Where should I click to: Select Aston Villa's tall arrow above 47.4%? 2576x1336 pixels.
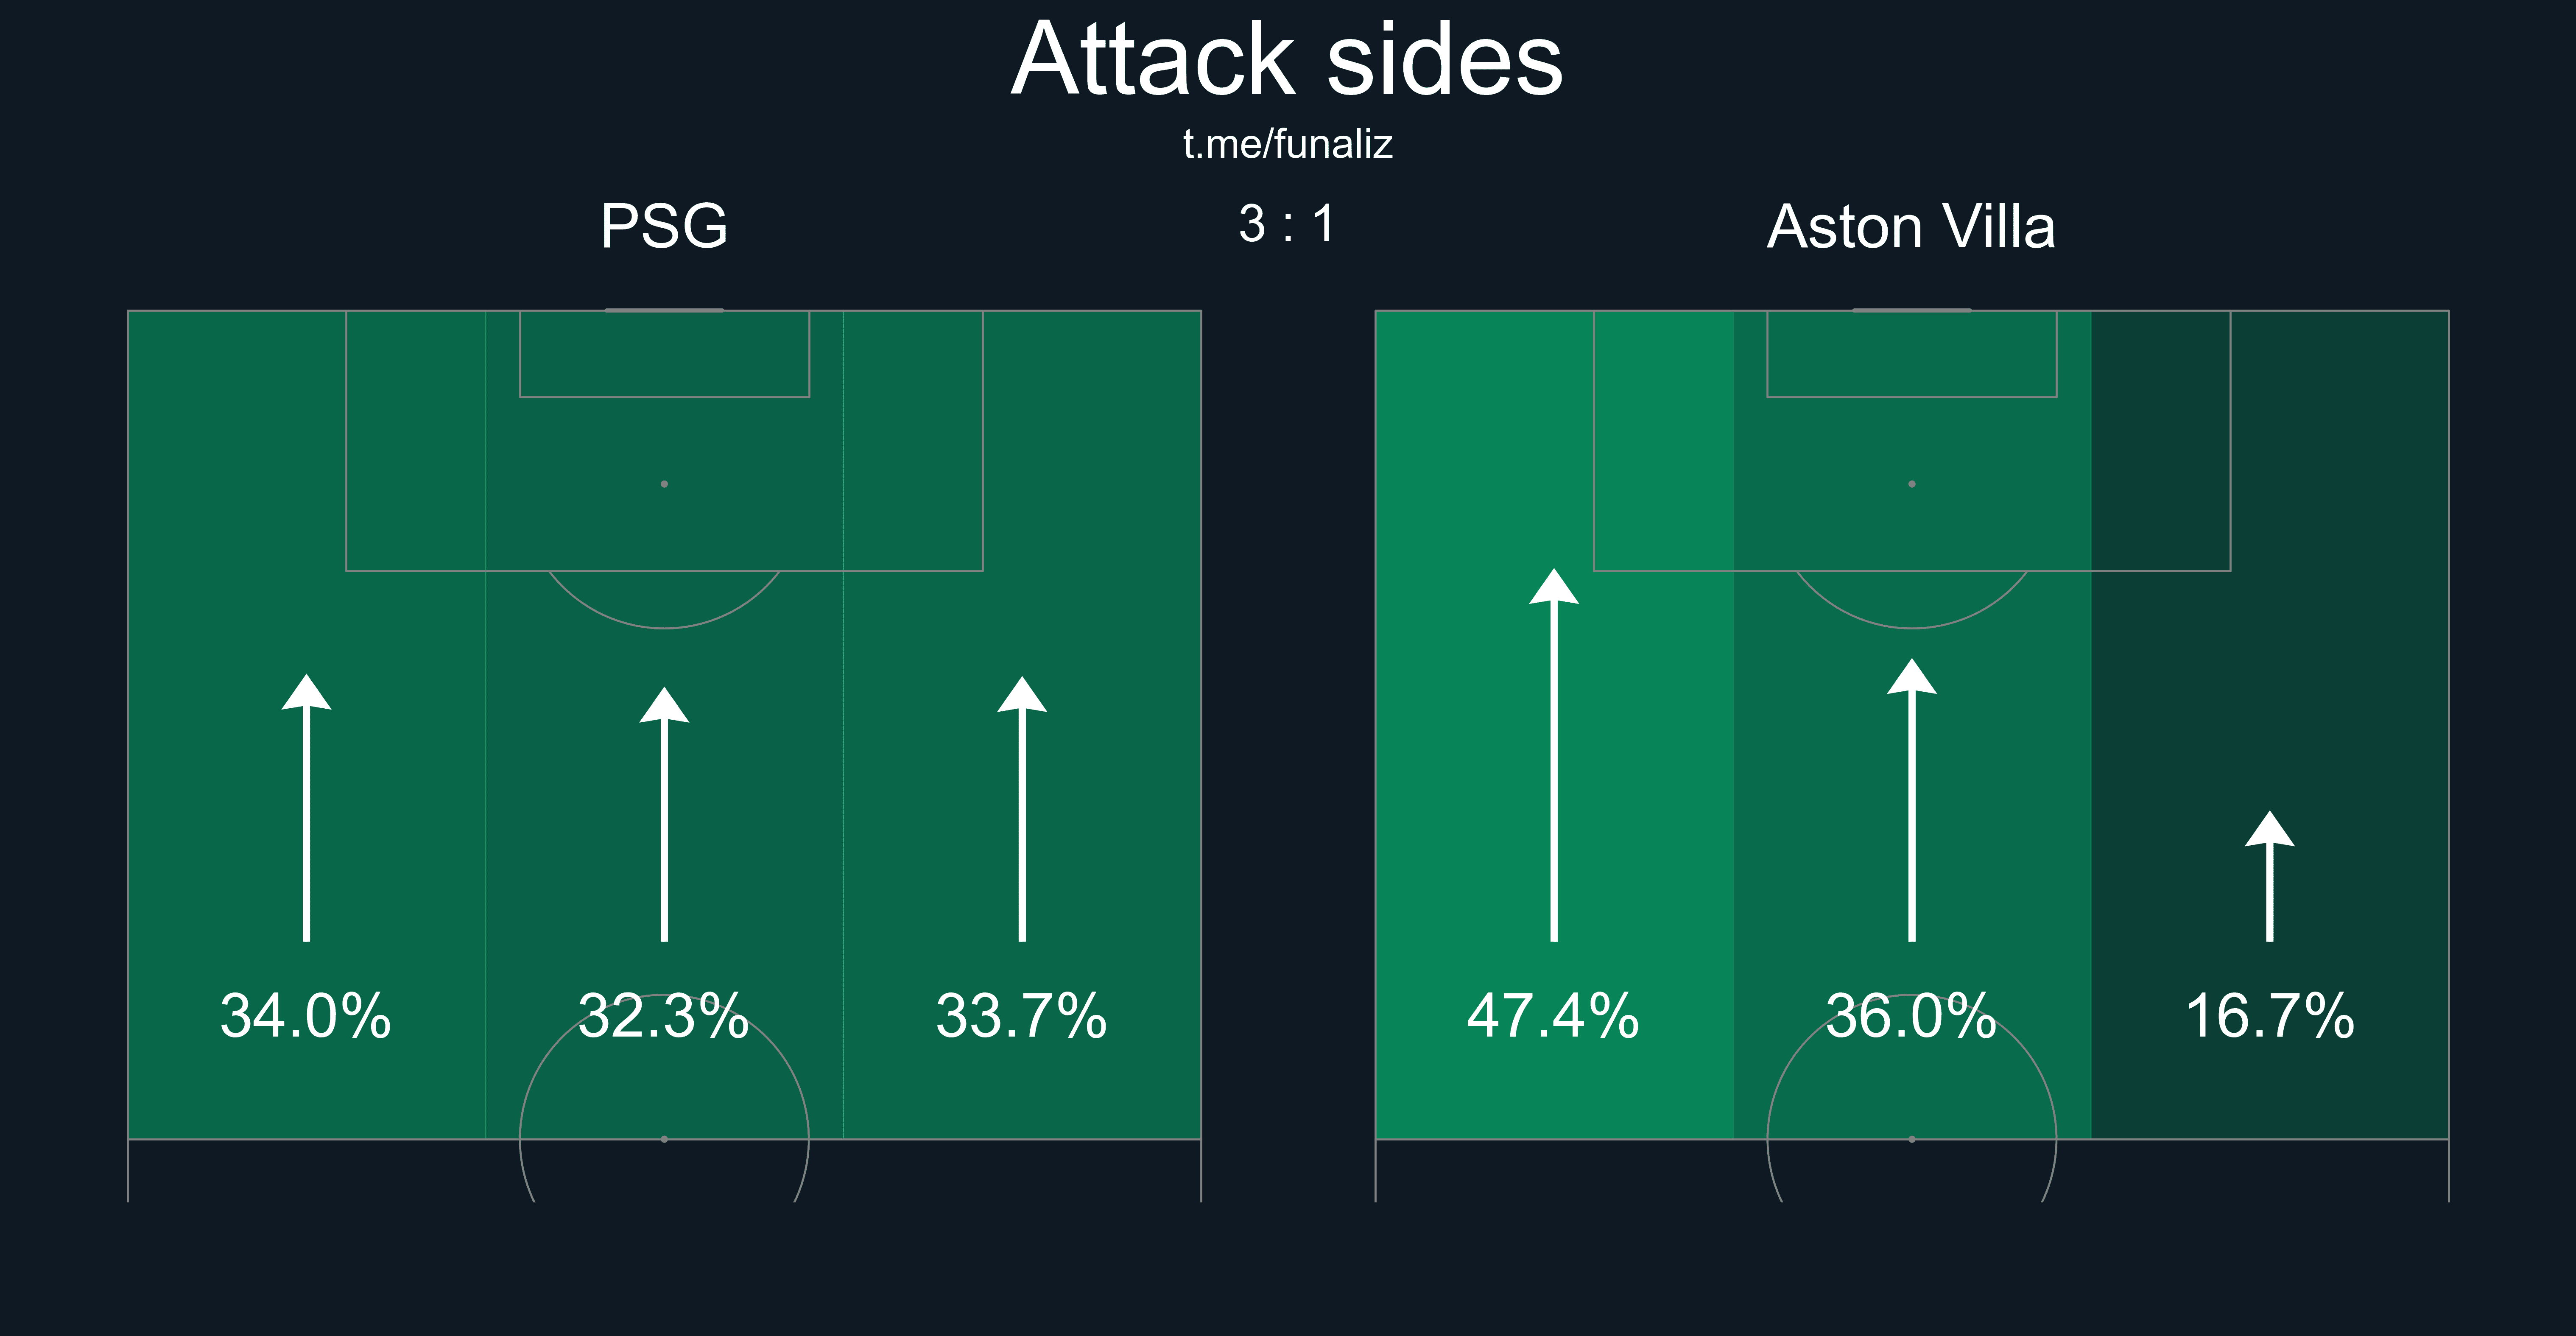1554,755
